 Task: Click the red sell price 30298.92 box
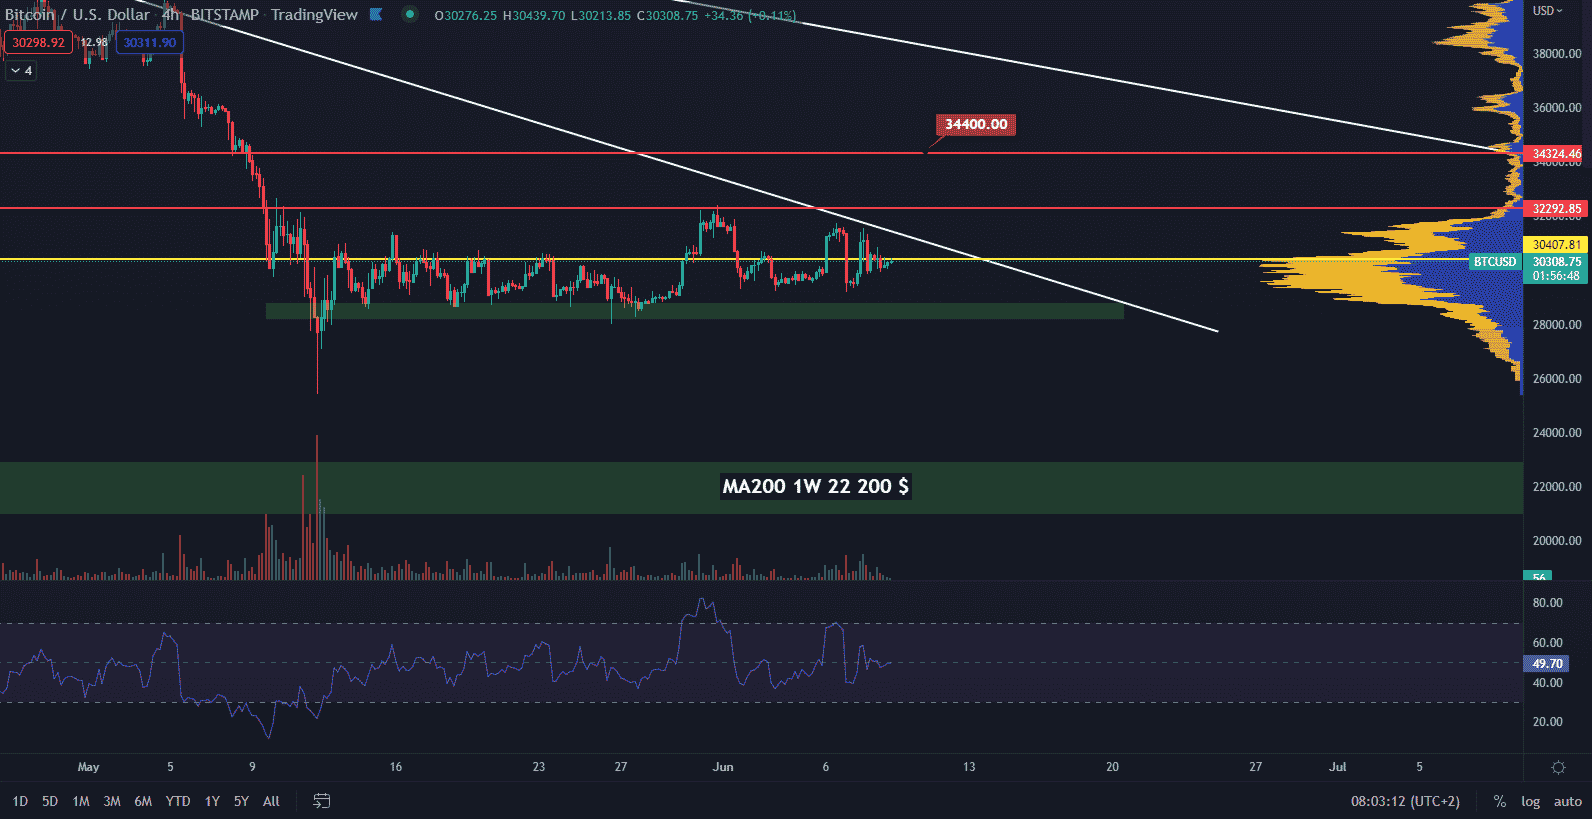pyautogui.click(x=38, y=42)
